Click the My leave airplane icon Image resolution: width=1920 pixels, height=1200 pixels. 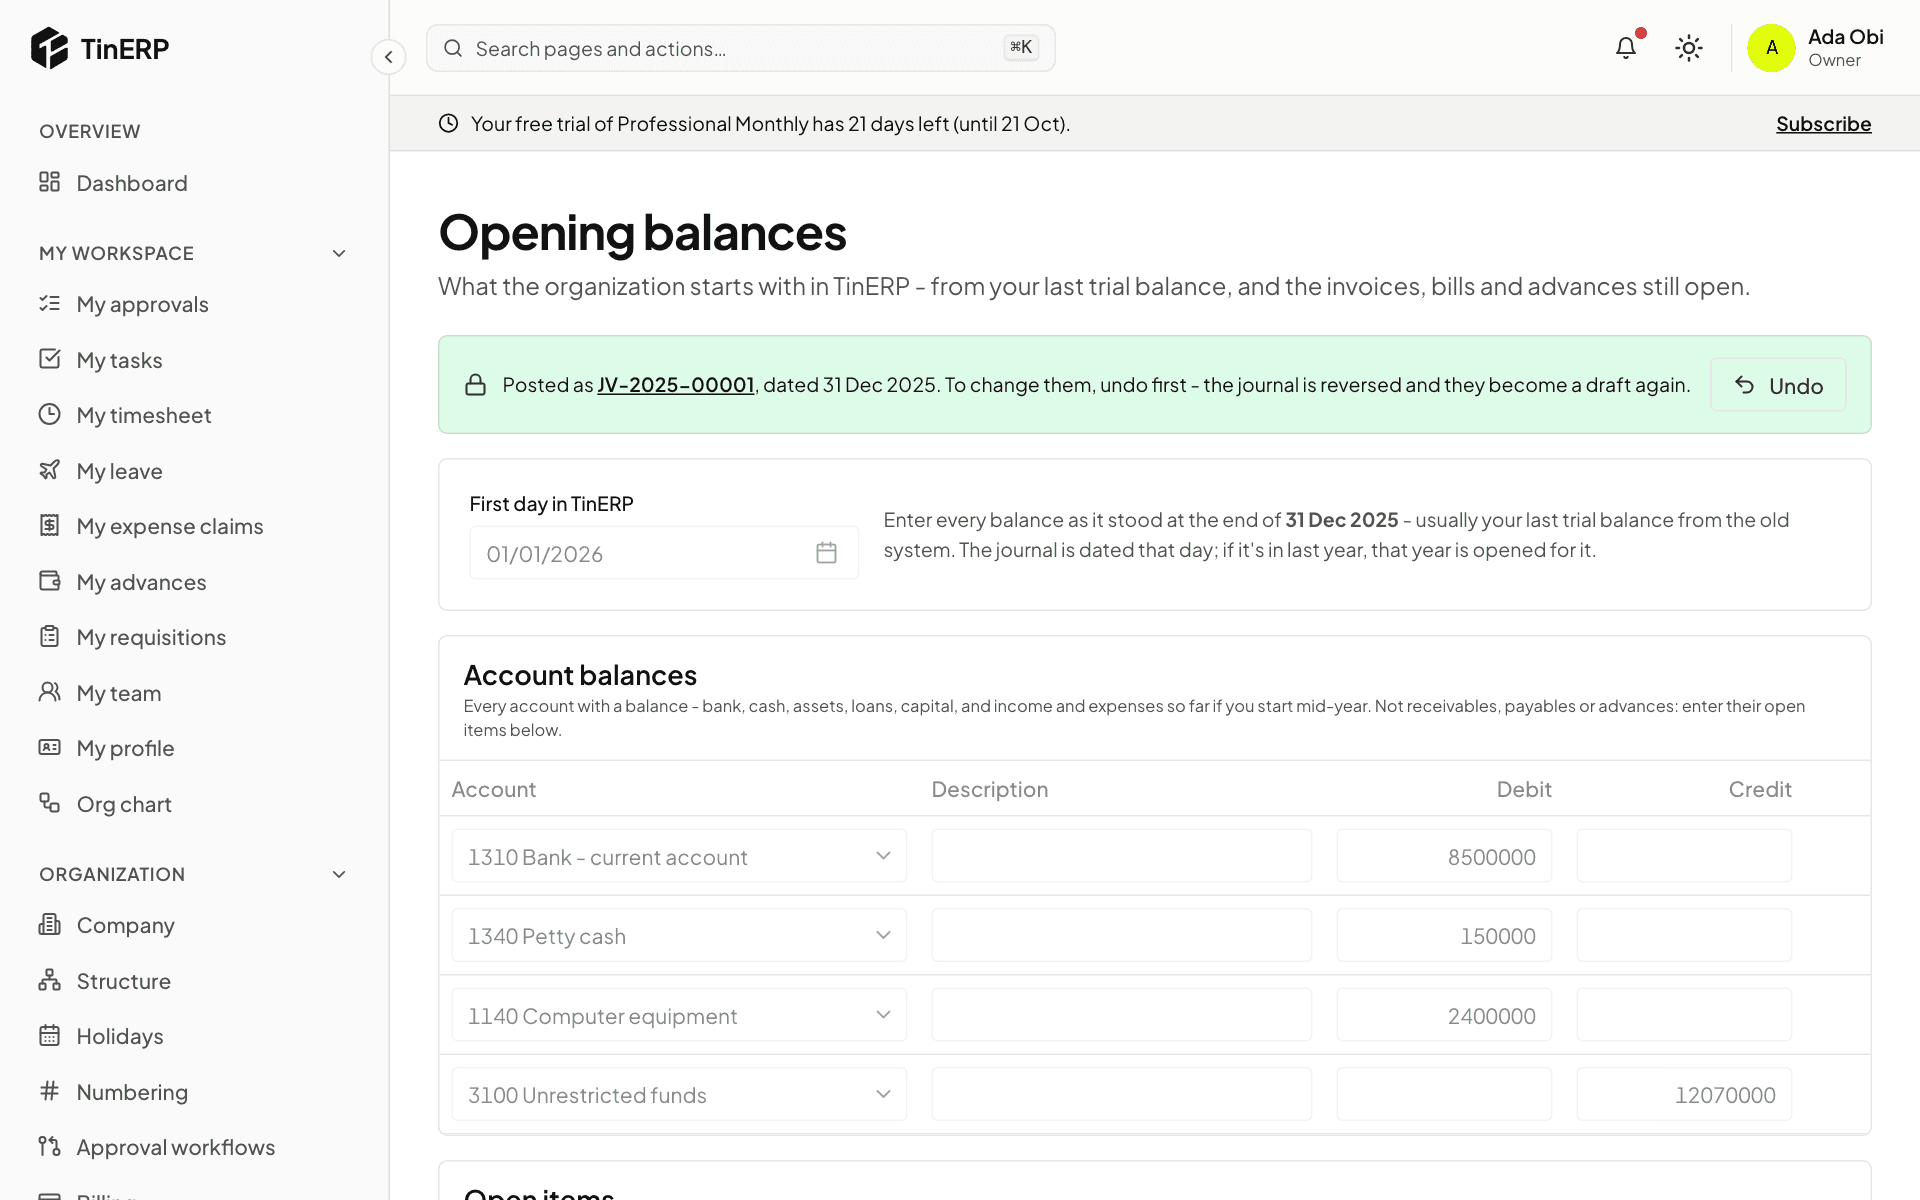coord(49,470)
